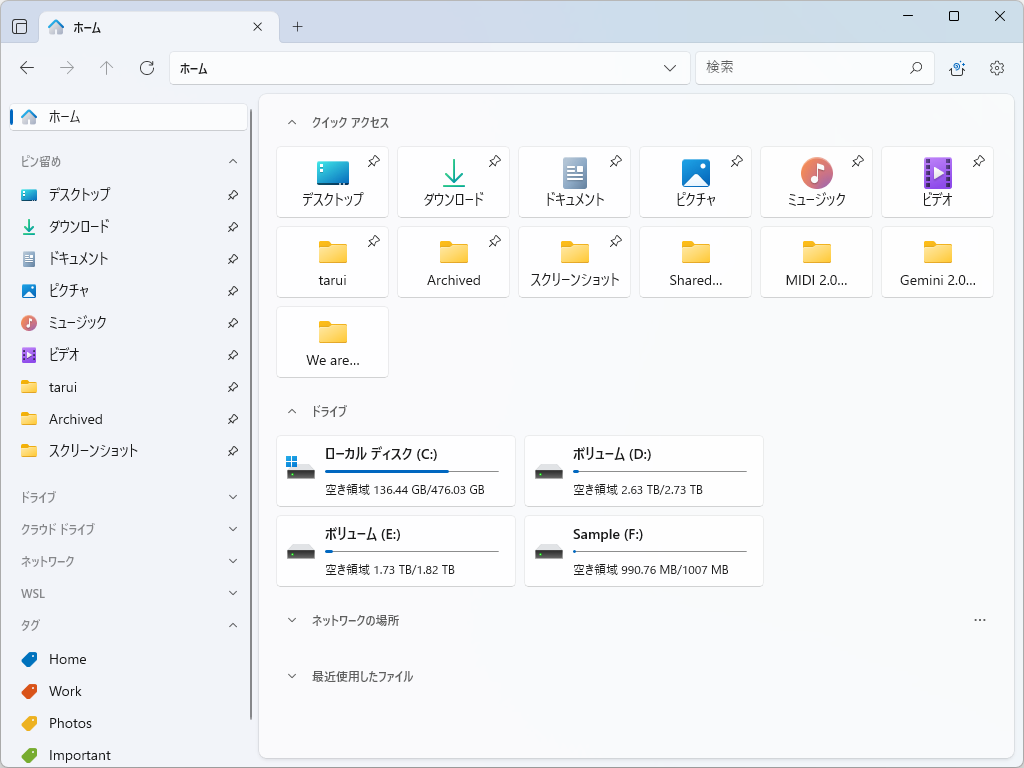Open the ミュージック quick access folder

tap(816, 182)
